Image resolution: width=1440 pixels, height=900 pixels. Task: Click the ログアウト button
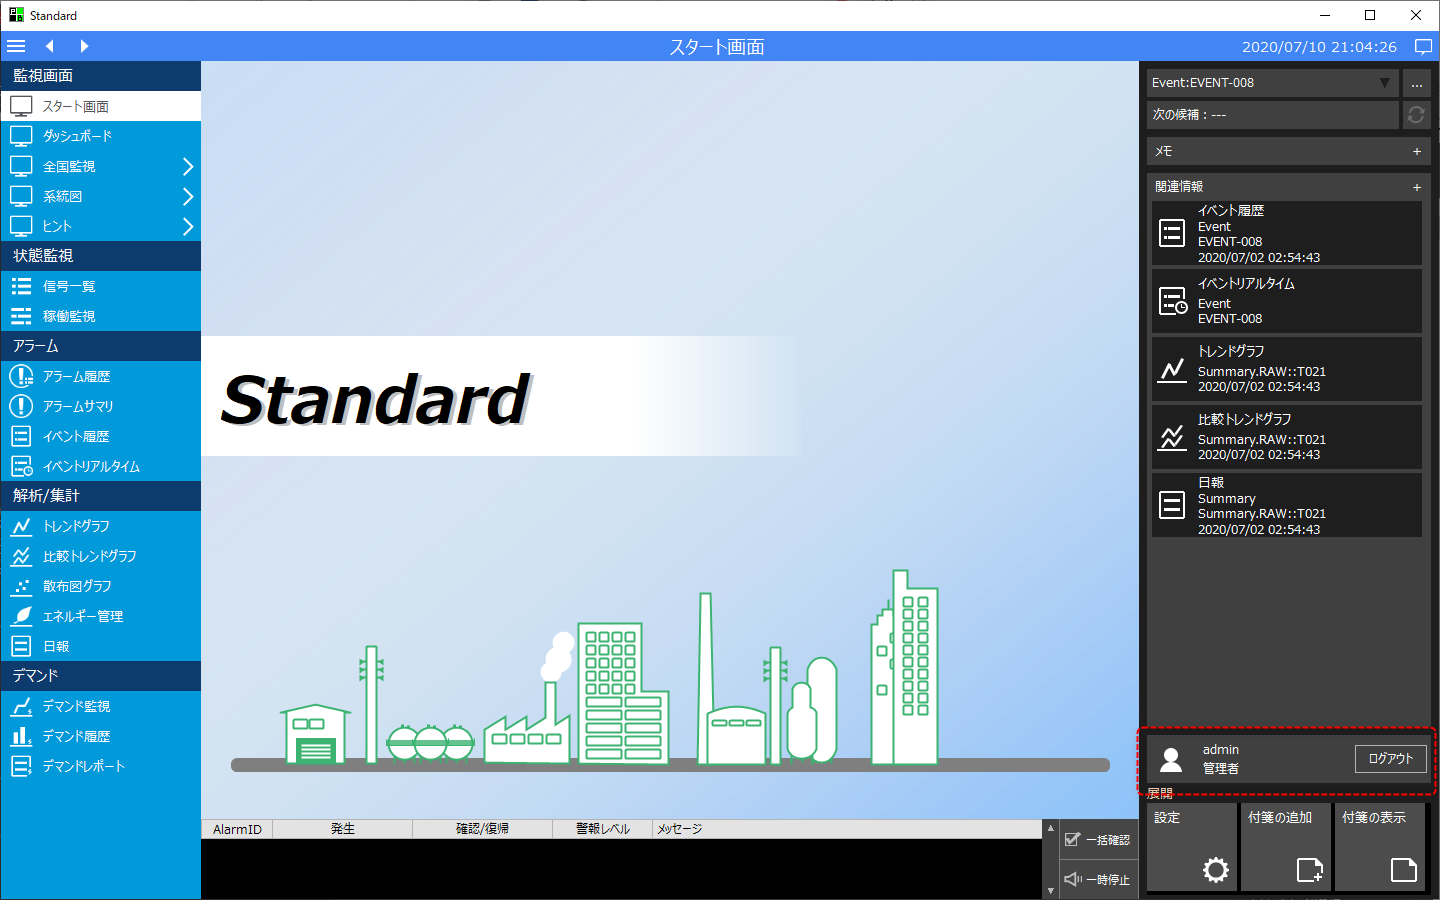(x=1390, y=759)
